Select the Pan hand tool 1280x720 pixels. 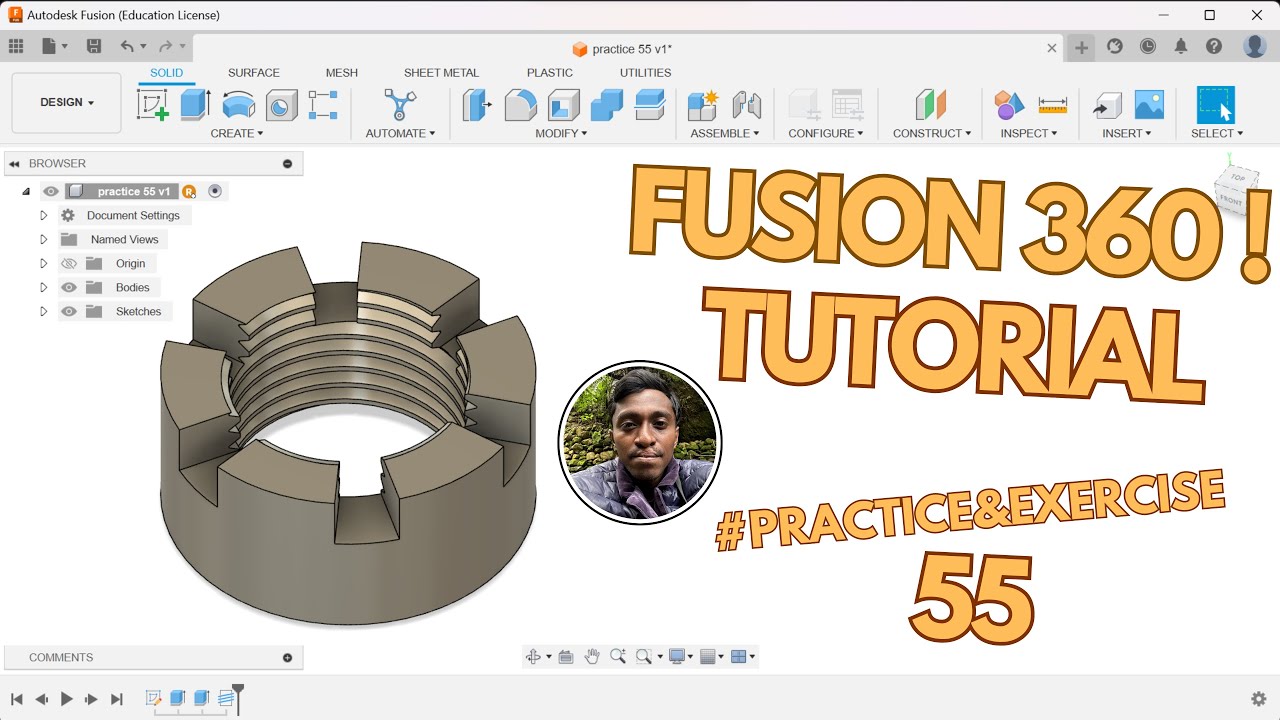click(592, 656)
